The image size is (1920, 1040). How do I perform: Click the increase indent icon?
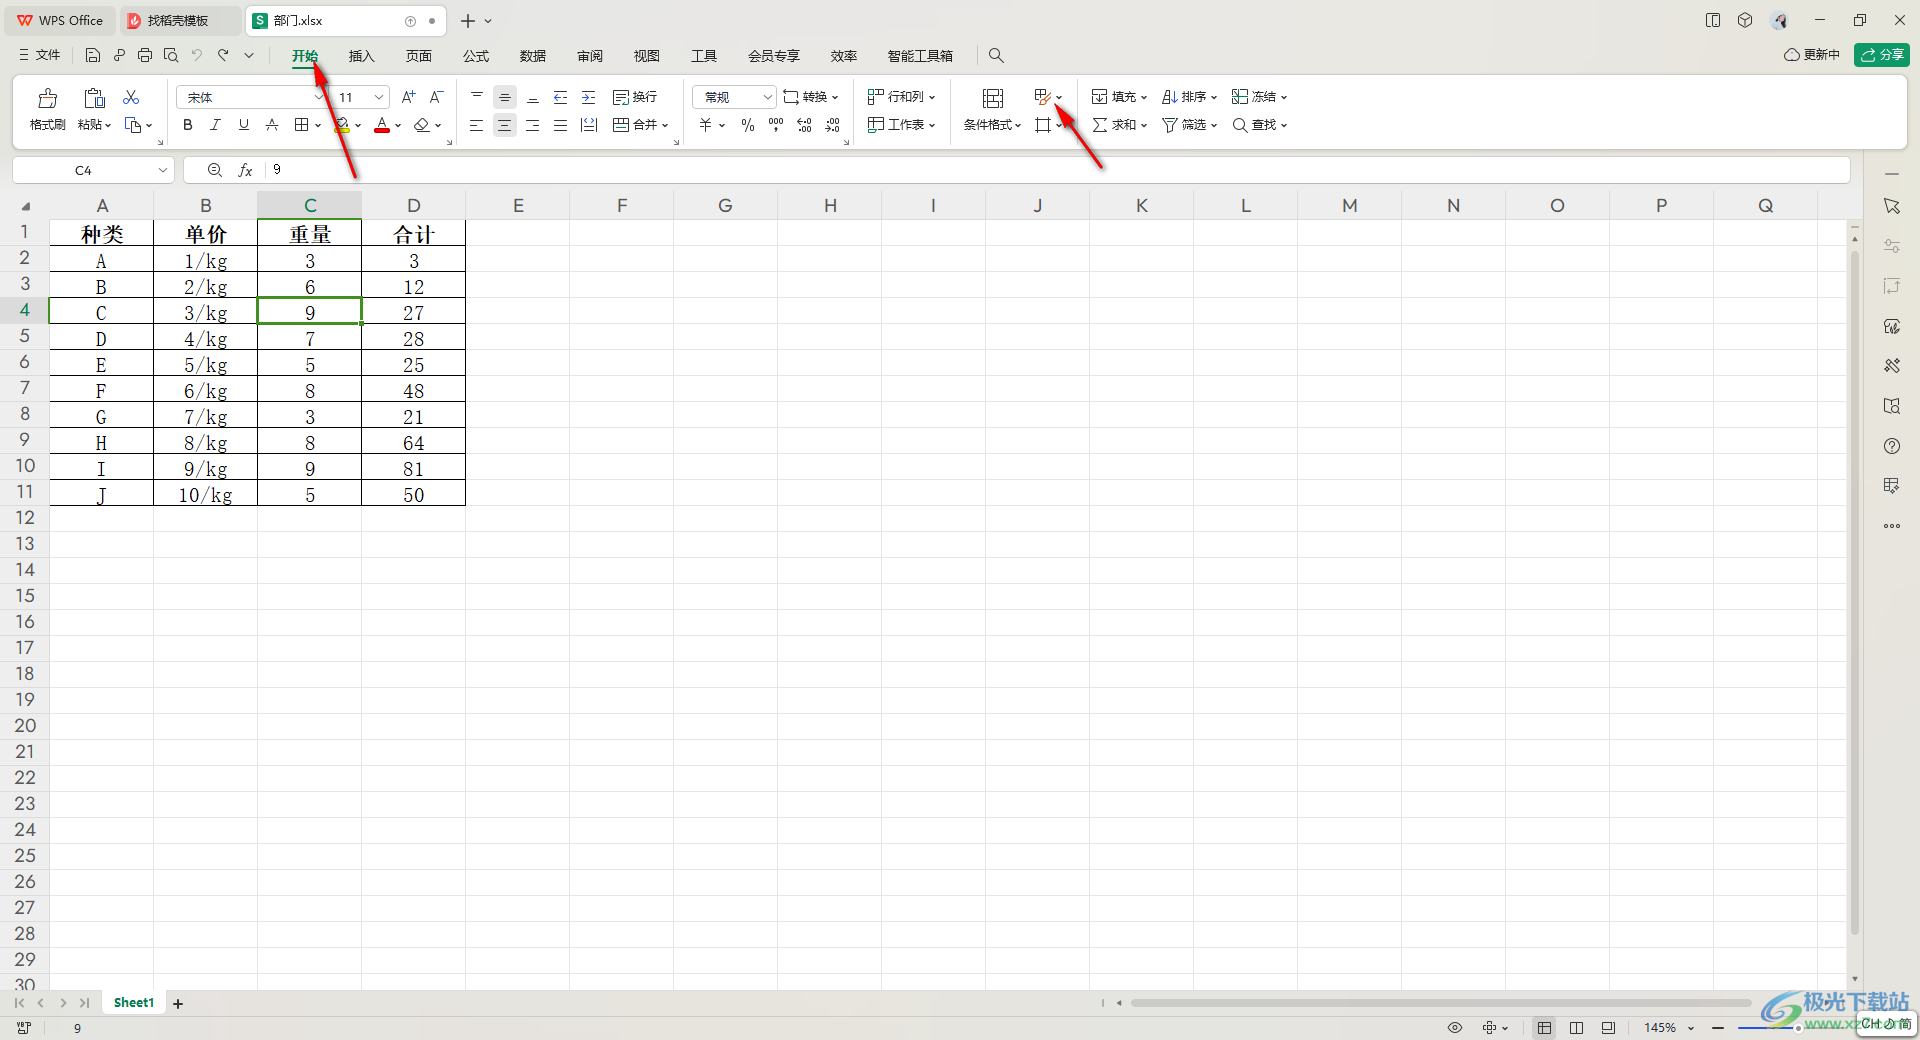click(x=589, y=97)
